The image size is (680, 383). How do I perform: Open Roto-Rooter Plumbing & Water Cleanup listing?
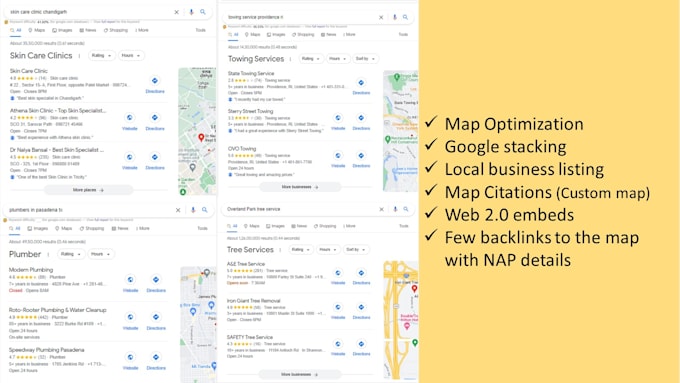(57, 310)
